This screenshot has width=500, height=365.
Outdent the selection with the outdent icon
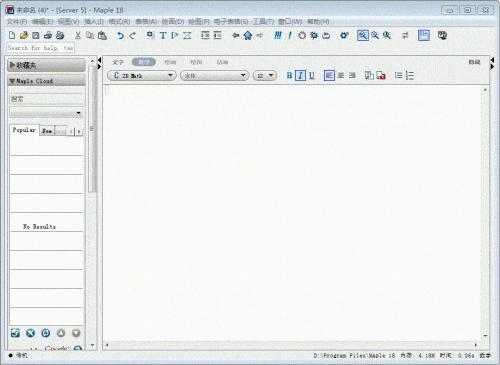tap(217, 35)
